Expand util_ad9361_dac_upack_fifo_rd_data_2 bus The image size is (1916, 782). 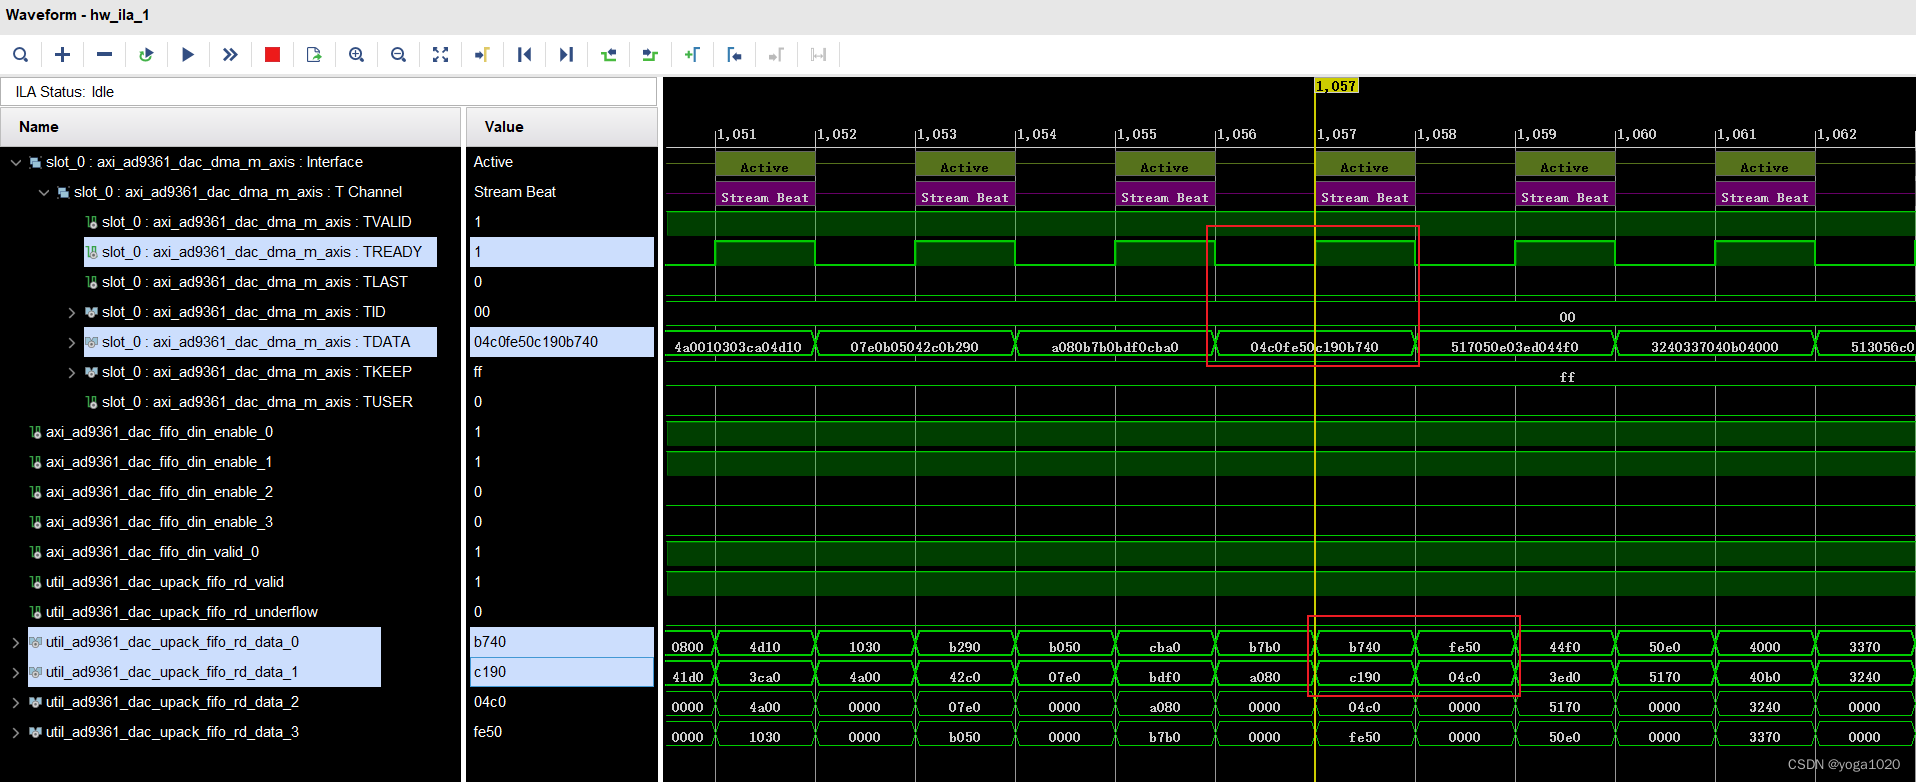(x=16, y=702)
